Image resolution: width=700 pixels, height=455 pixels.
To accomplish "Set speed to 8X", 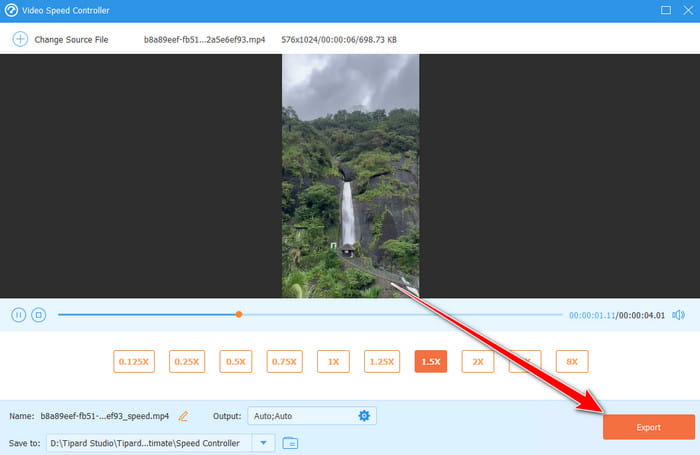I will pyautogui.click(x=573, y=362).
